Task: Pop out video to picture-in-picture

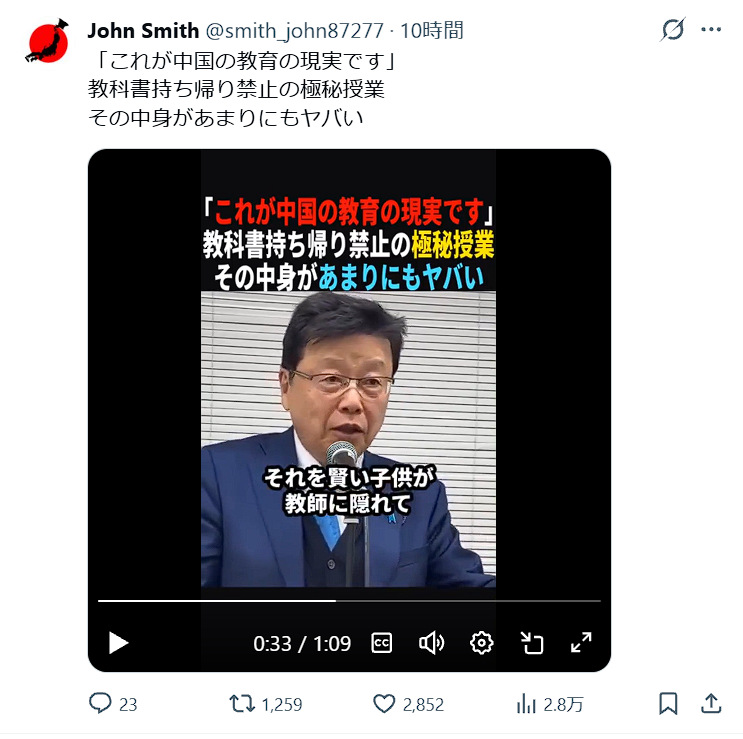Action: pyautogui.click(x=532, y=643)
